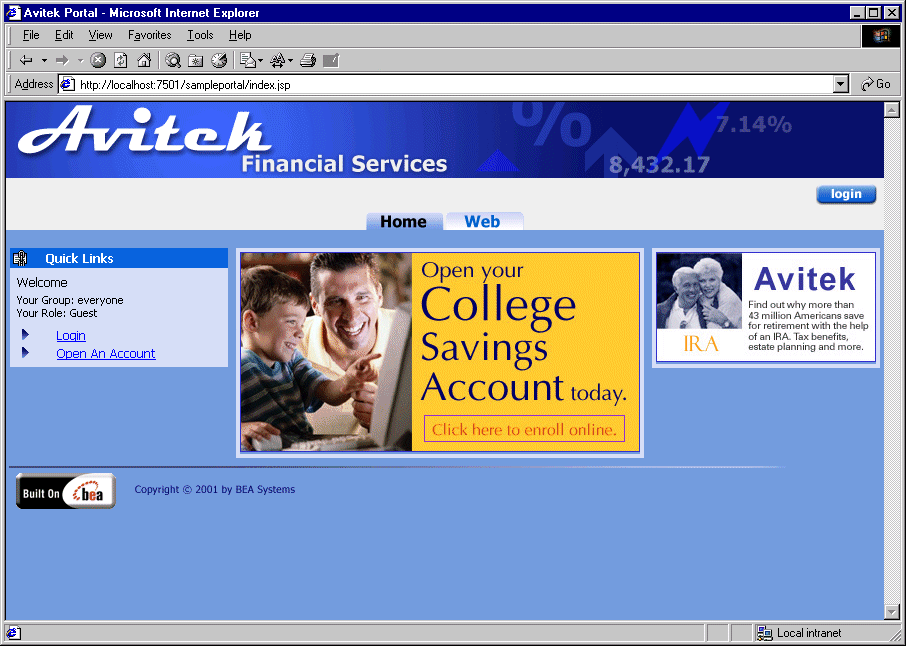Viewport: 906px width, 646px height.
Task: Show browsing History from the toolbar
Action: 219,60
